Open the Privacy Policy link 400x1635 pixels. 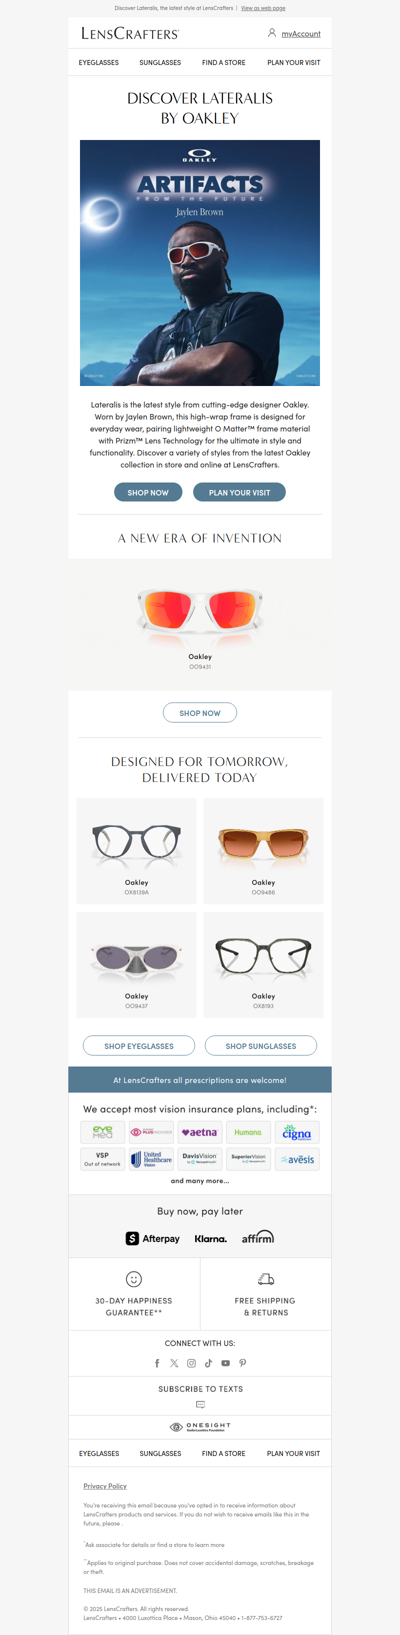point(105,1486)
